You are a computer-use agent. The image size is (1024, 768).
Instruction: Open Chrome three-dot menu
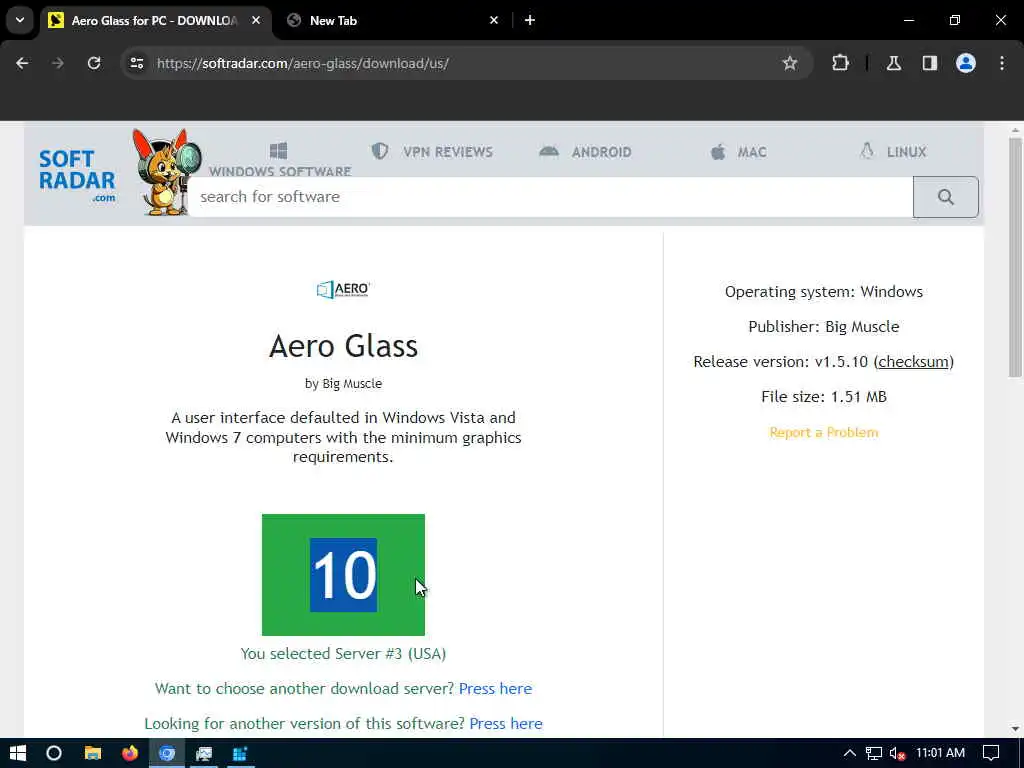[1002, 63]
